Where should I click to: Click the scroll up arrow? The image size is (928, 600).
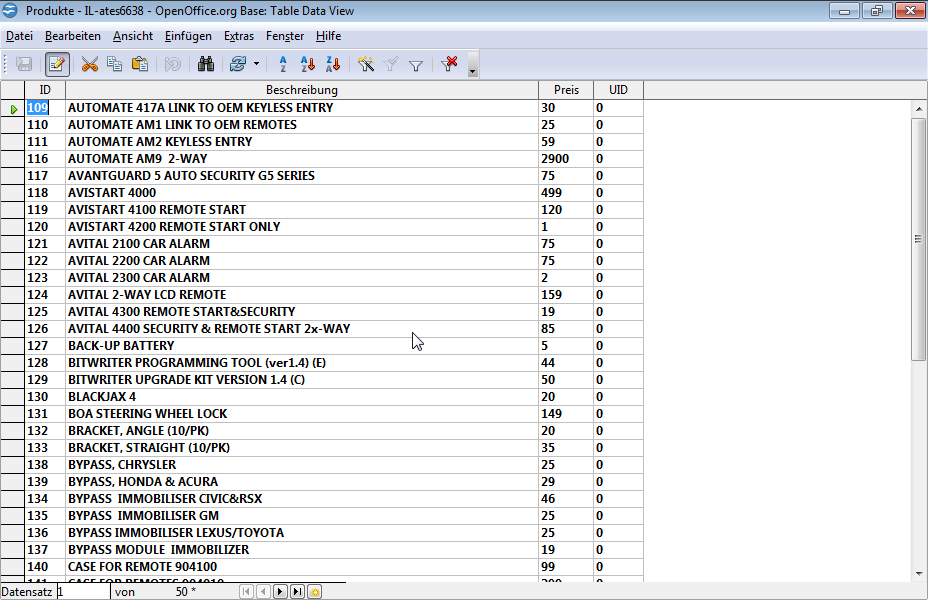(x=919, y=109)
